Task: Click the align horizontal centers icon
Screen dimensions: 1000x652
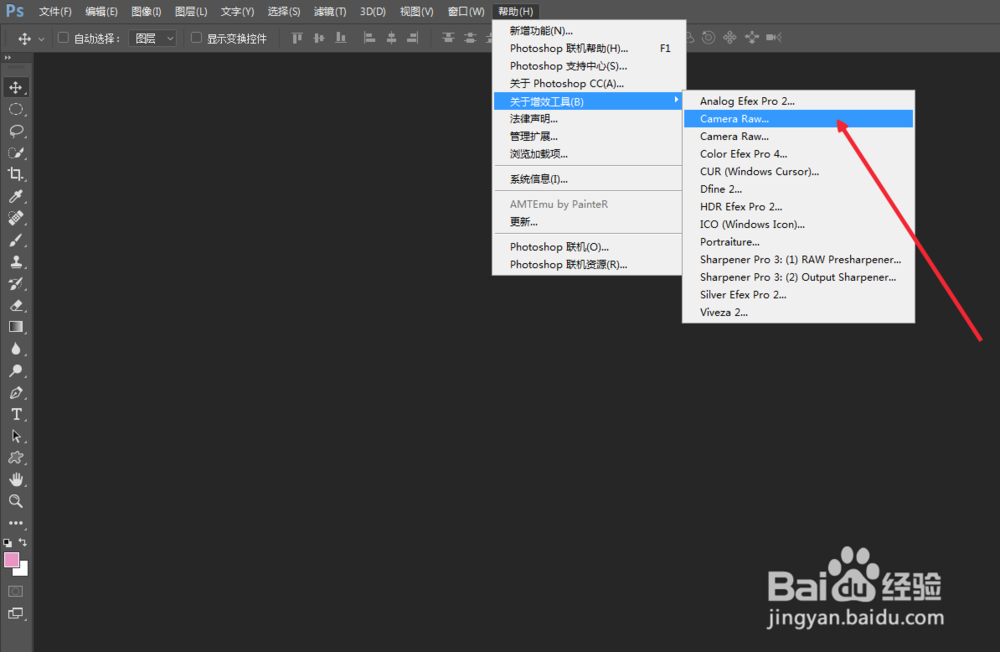Action: pos(391,38)
